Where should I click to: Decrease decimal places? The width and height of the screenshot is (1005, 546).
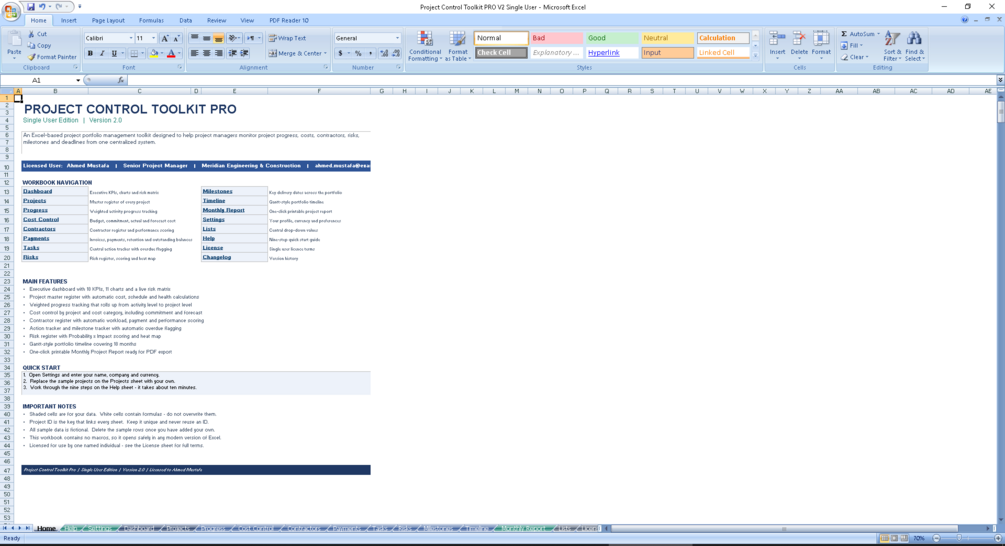tap(395, 53)
